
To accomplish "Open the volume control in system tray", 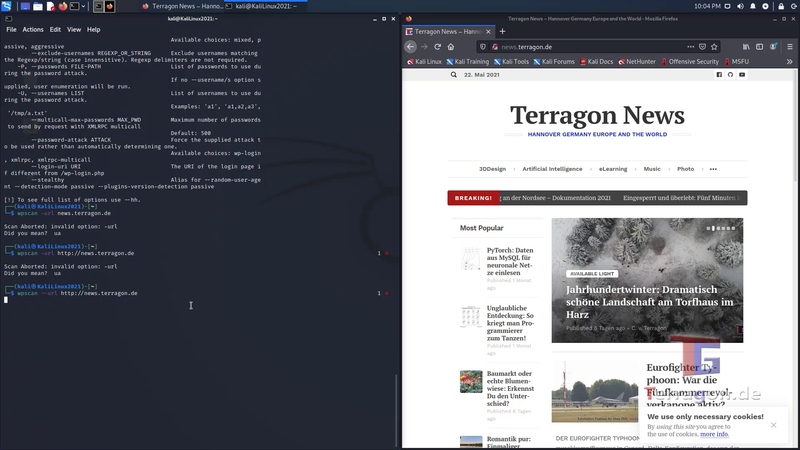I will point(740,6).
